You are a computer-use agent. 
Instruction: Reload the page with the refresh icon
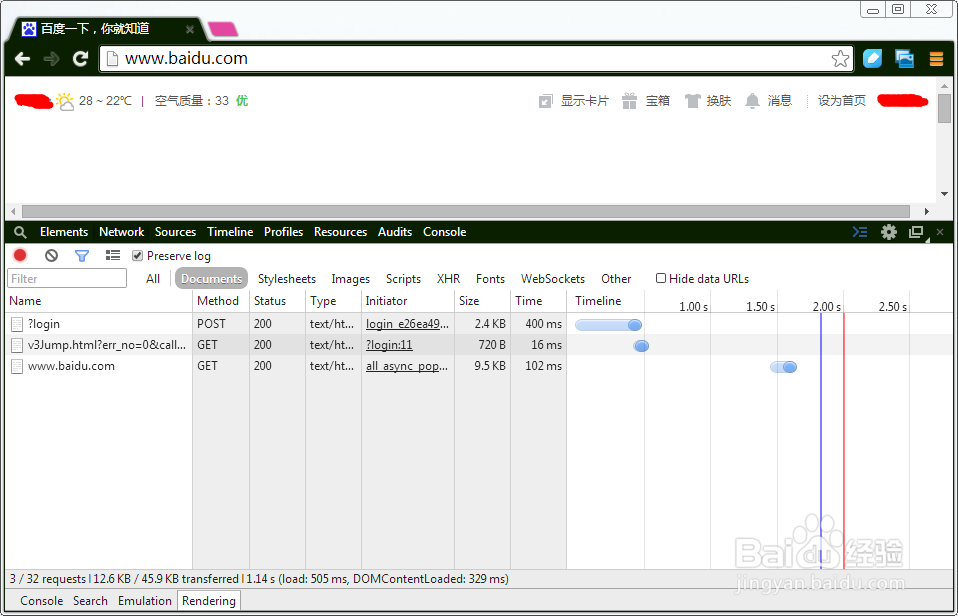tap(80, 59)
